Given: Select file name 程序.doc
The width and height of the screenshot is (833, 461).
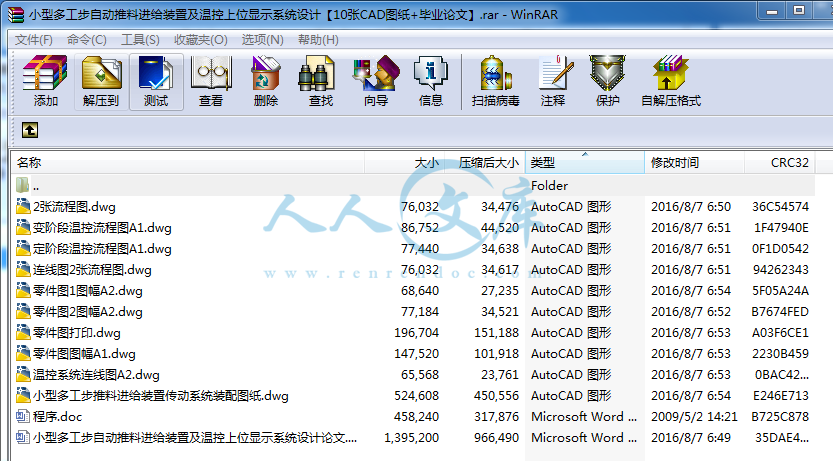Looking at the screenshot, I should 57,416.
